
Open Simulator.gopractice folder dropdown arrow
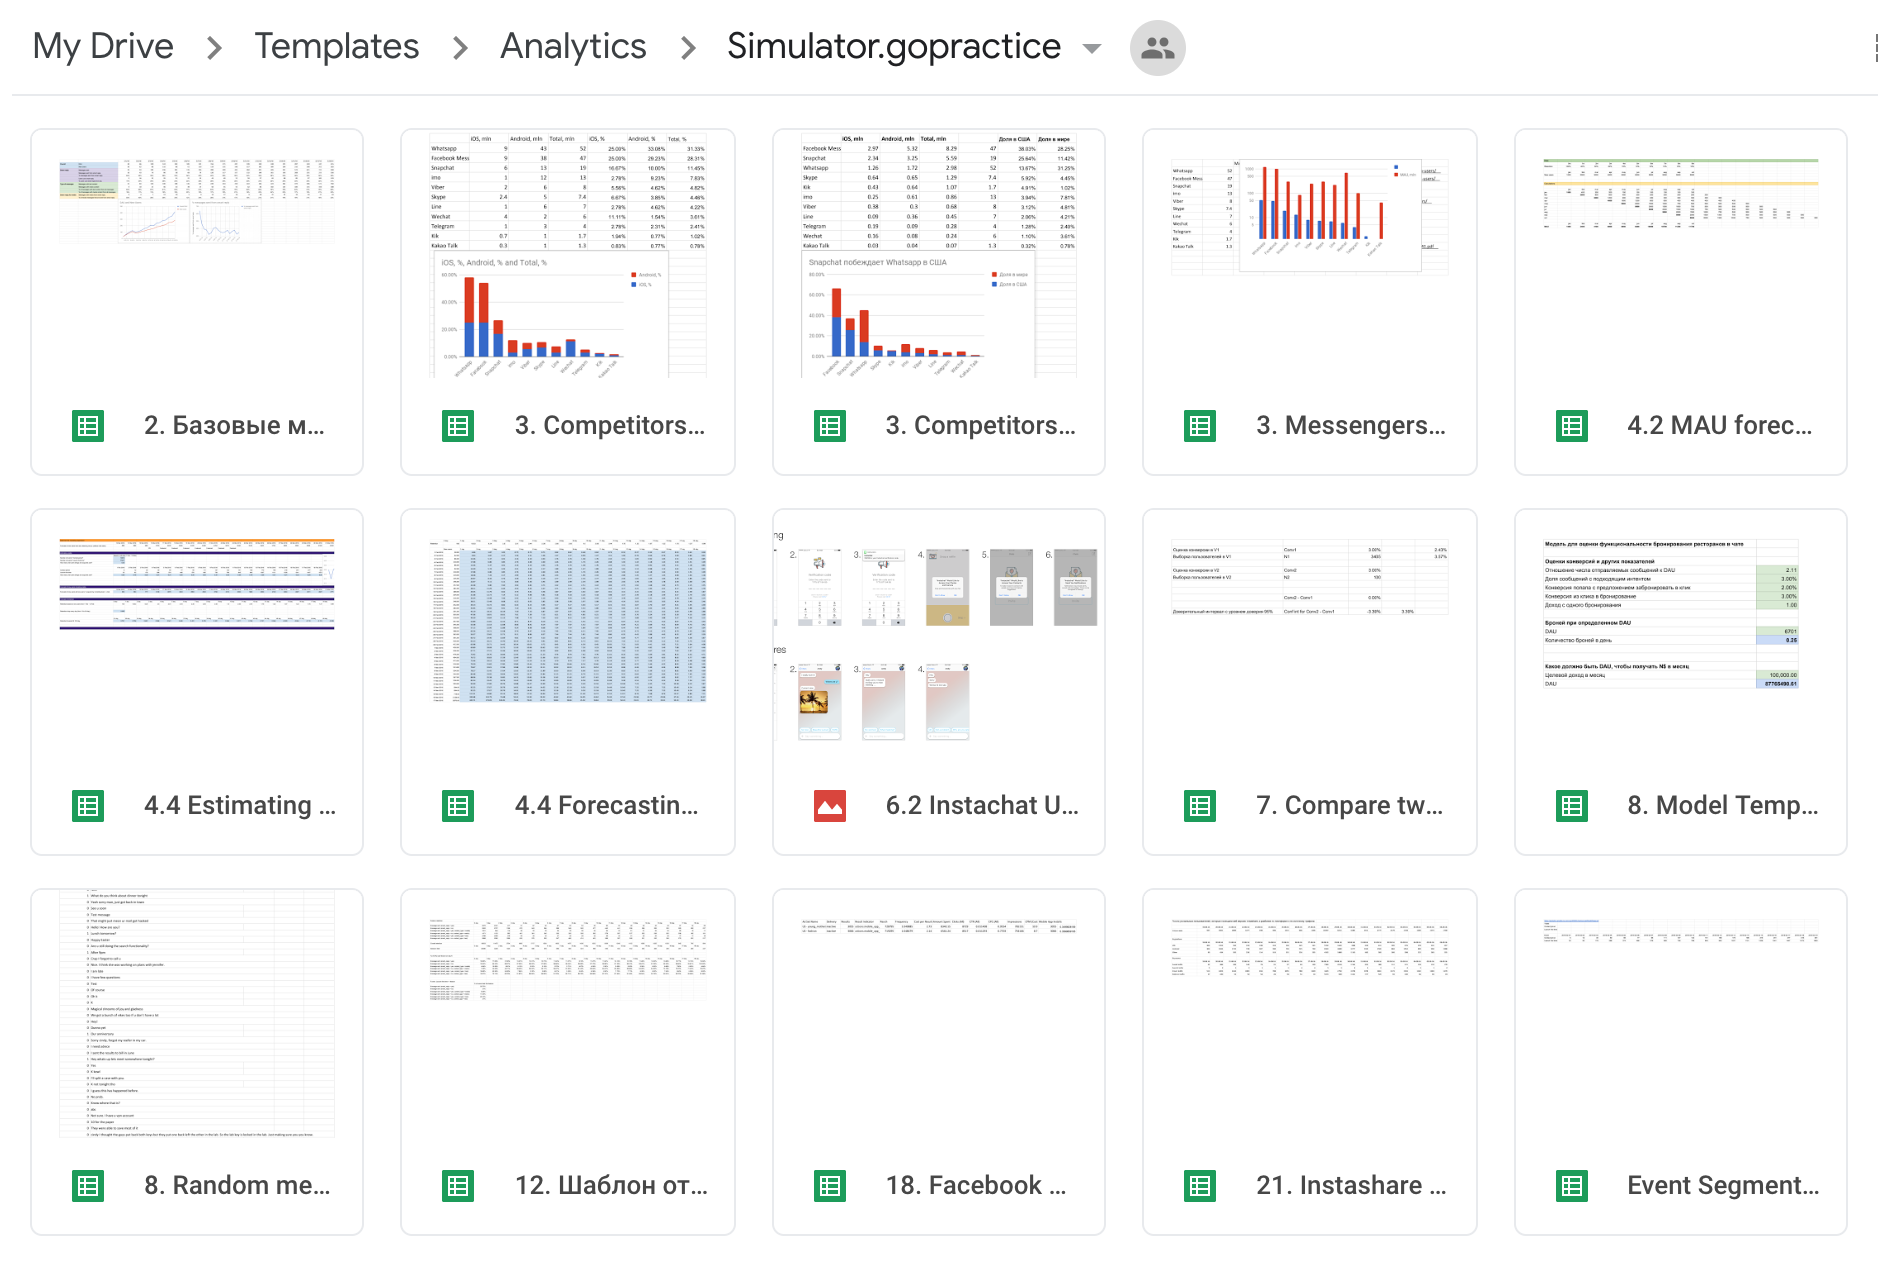point(1092,48)
